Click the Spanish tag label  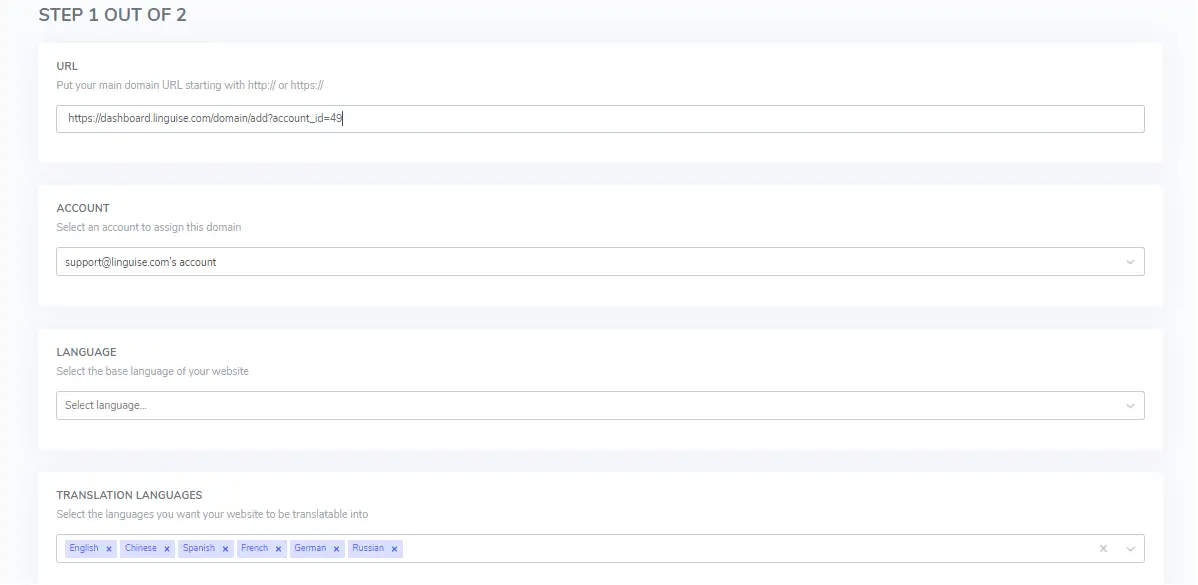coord(199,548)
